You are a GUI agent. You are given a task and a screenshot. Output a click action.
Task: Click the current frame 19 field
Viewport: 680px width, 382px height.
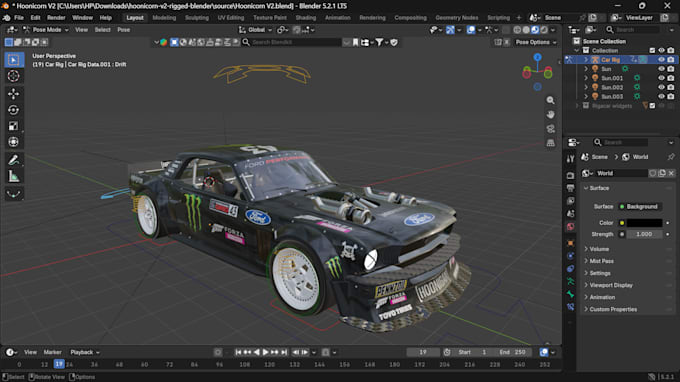[x=423, y=352]
